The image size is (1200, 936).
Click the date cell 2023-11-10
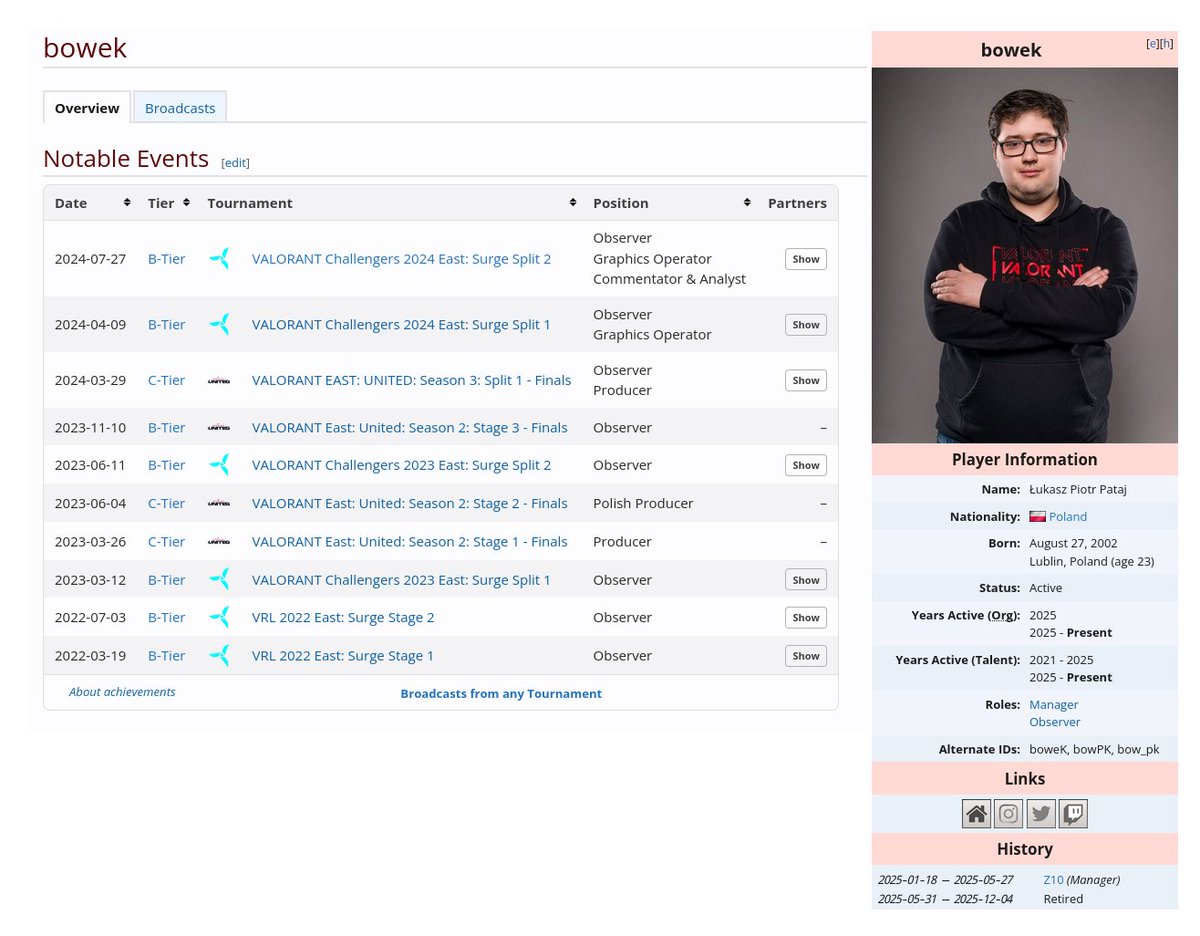click(90, 427)
